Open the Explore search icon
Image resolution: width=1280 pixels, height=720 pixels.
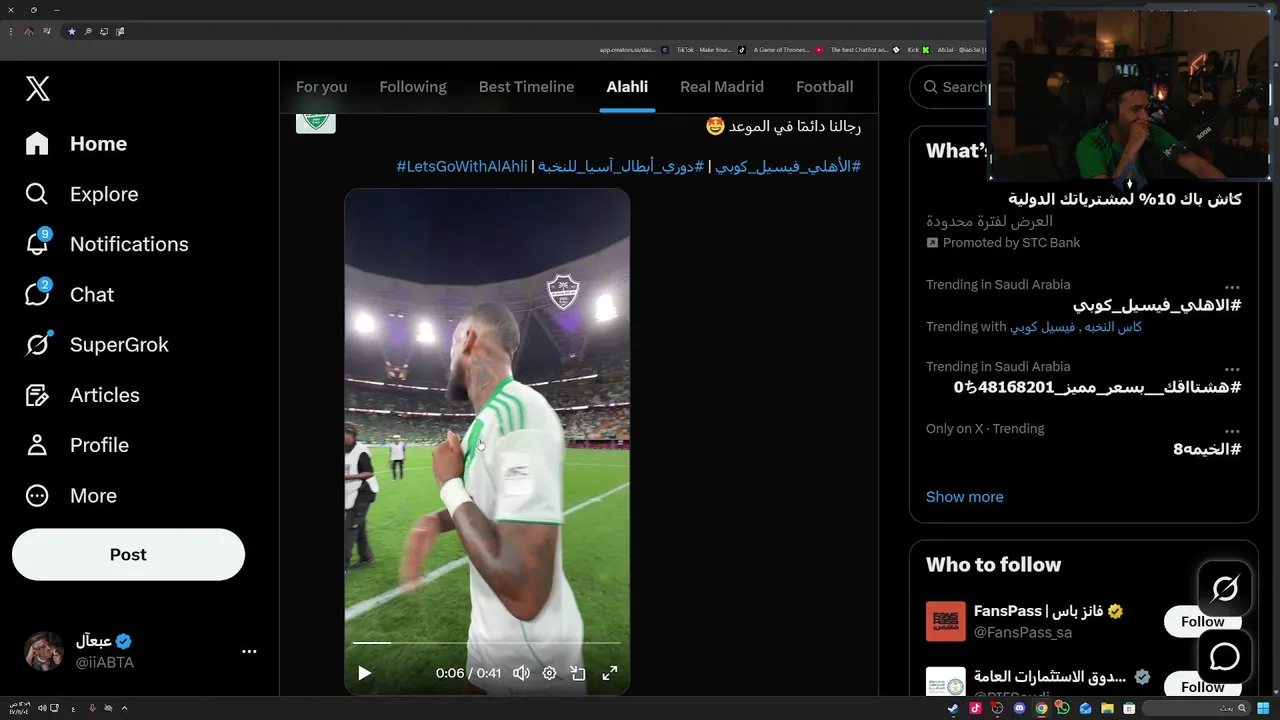[37, 194]
